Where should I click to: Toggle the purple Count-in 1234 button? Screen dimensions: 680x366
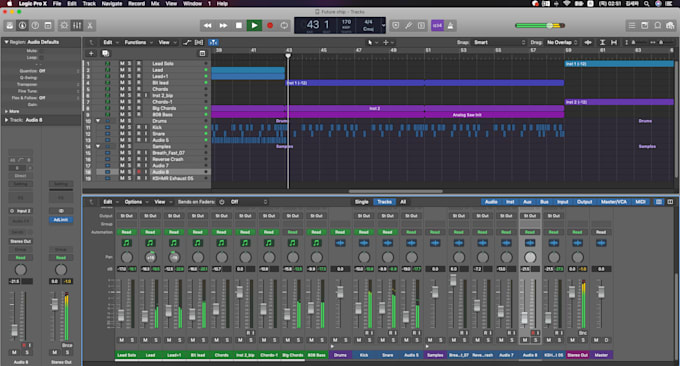[437, 26]
